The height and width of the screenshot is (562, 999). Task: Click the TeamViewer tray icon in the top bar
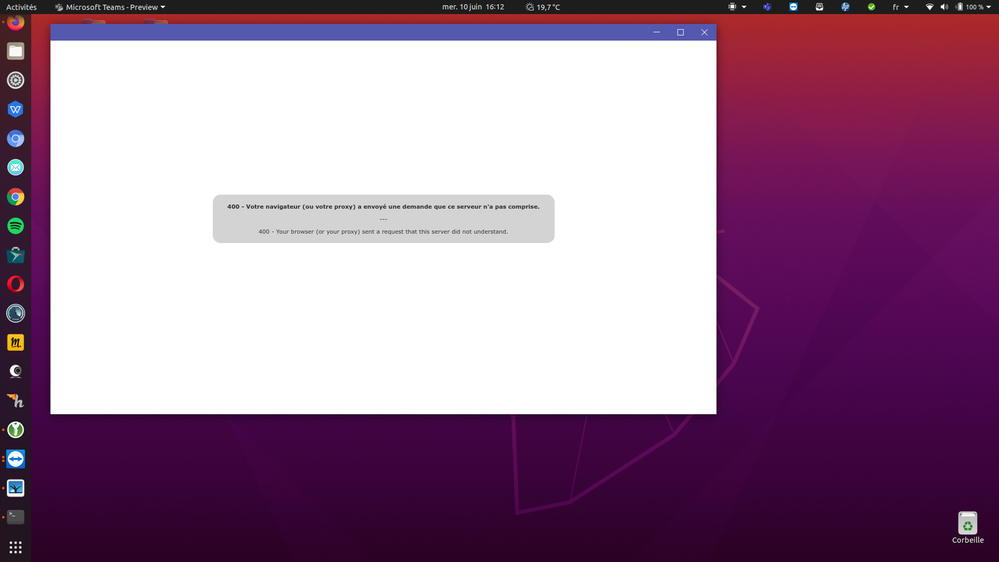click(793, 7)
